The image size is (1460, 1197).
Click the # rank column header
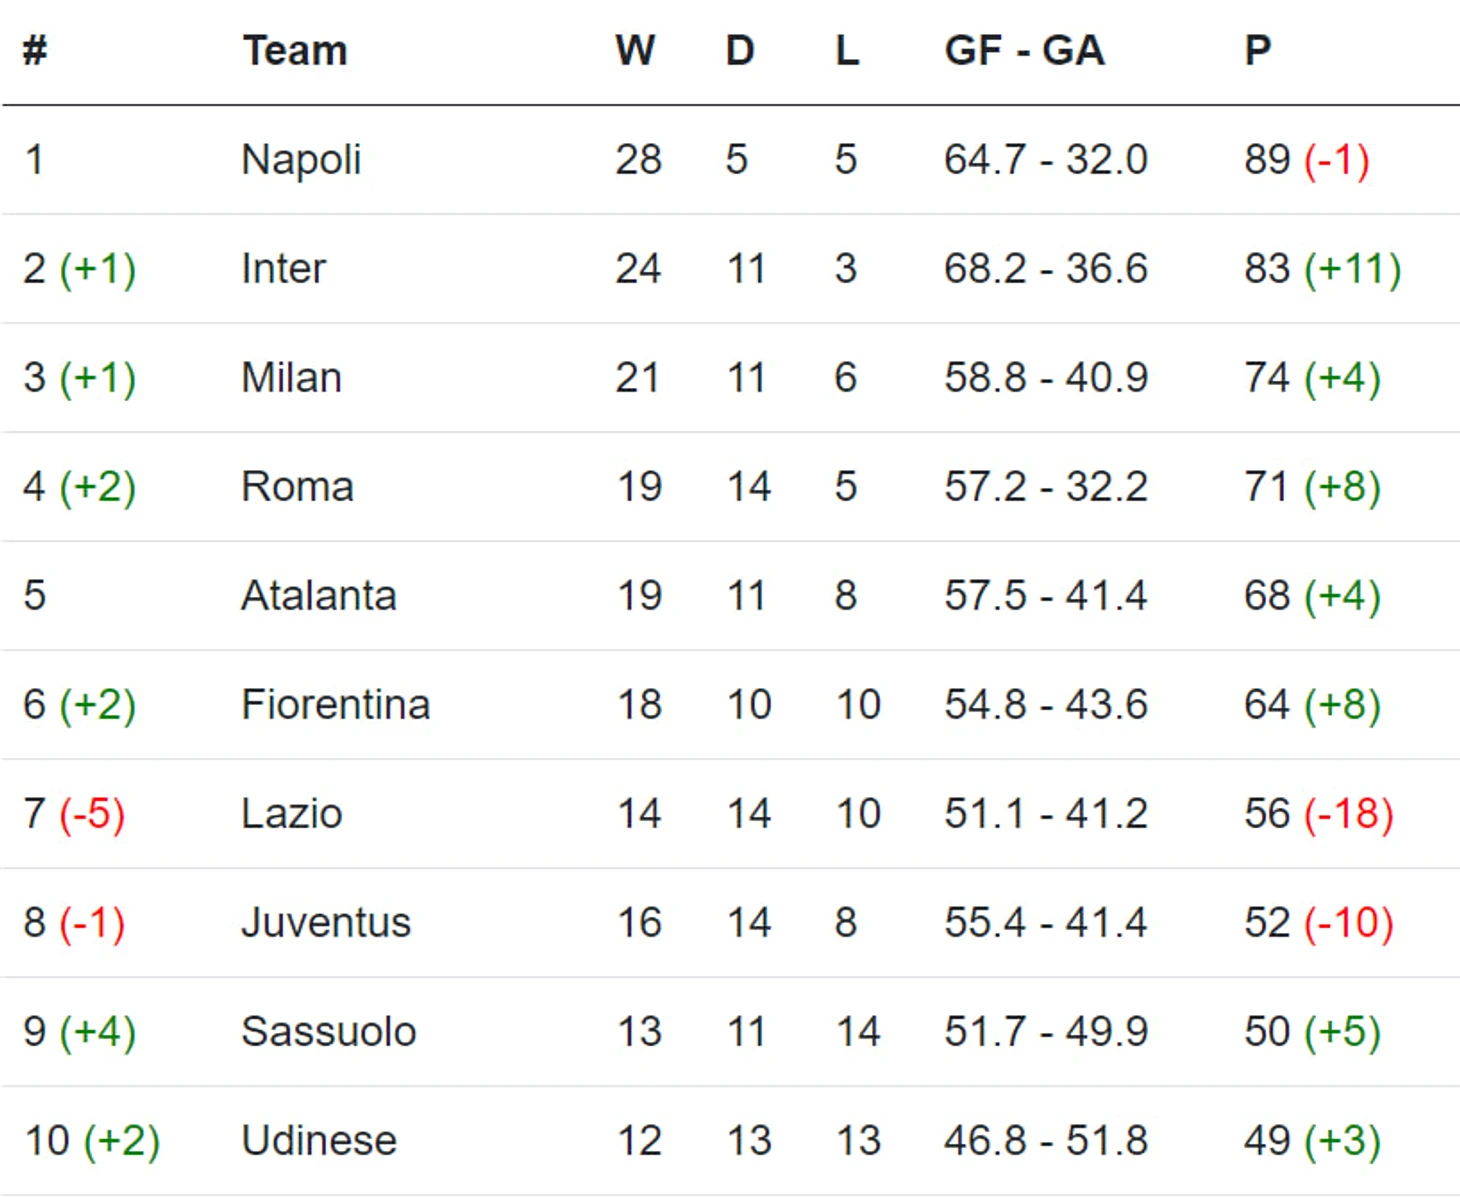tap(35, 51)
